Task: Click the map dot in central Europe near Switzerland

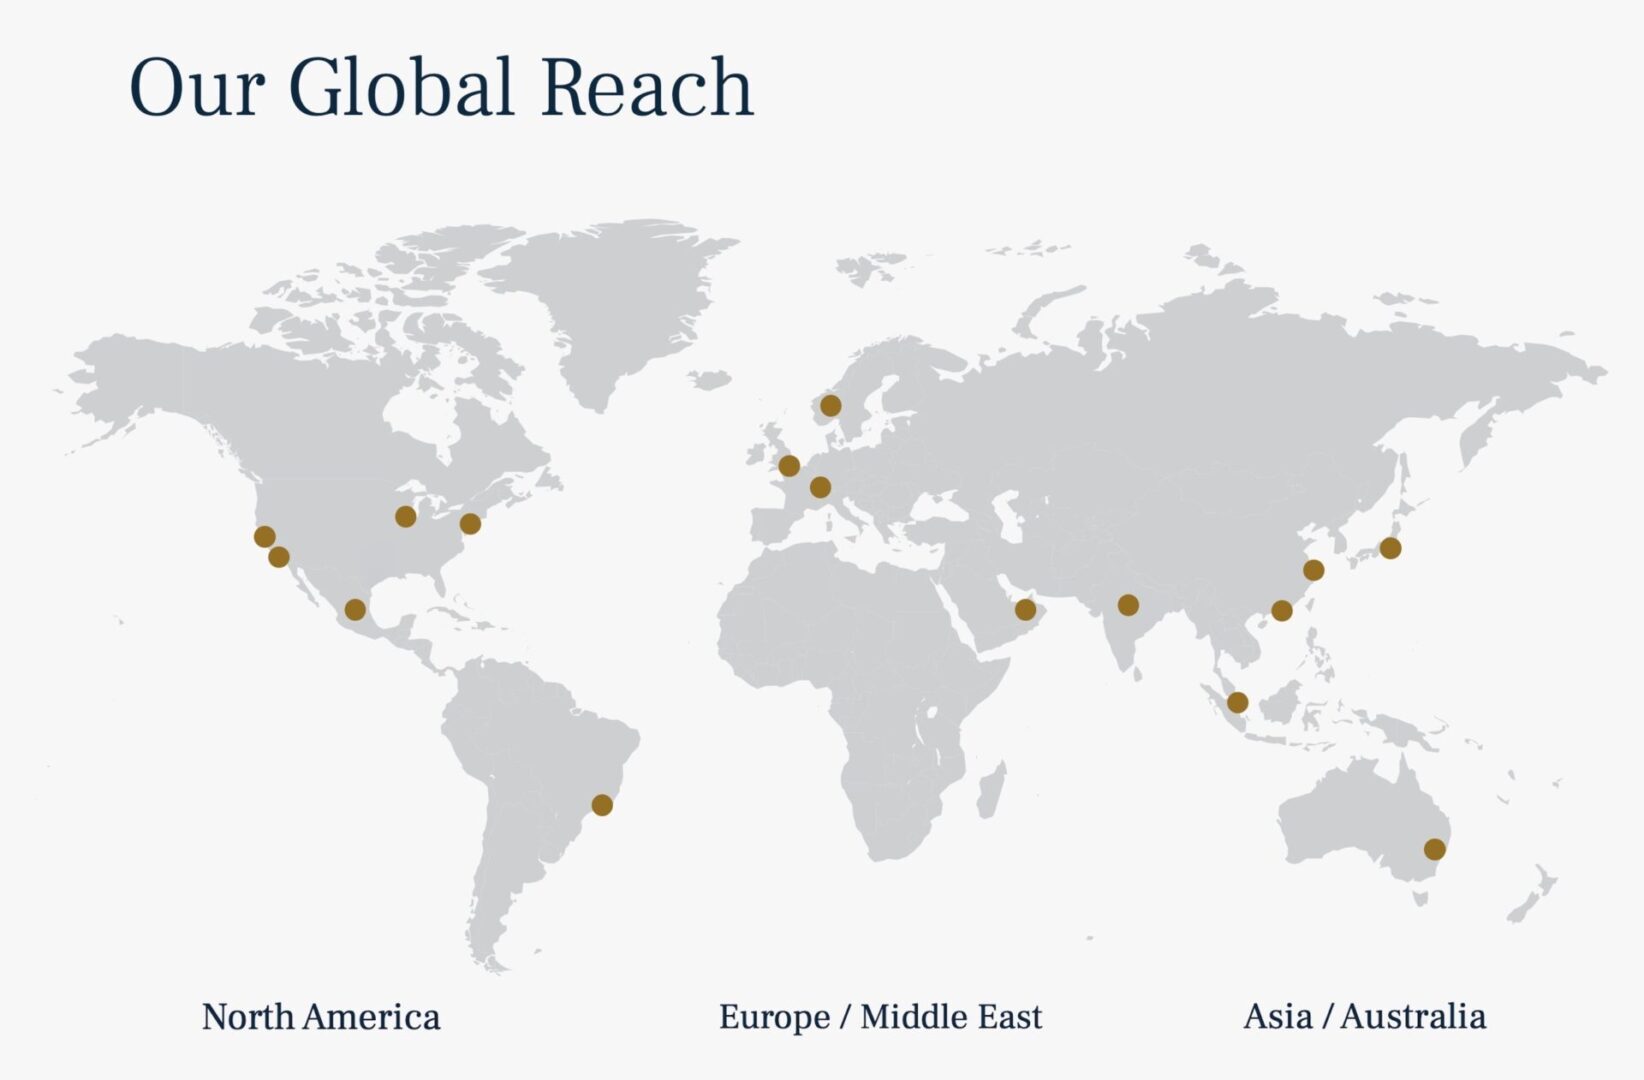Action: [x=820, y=487]
